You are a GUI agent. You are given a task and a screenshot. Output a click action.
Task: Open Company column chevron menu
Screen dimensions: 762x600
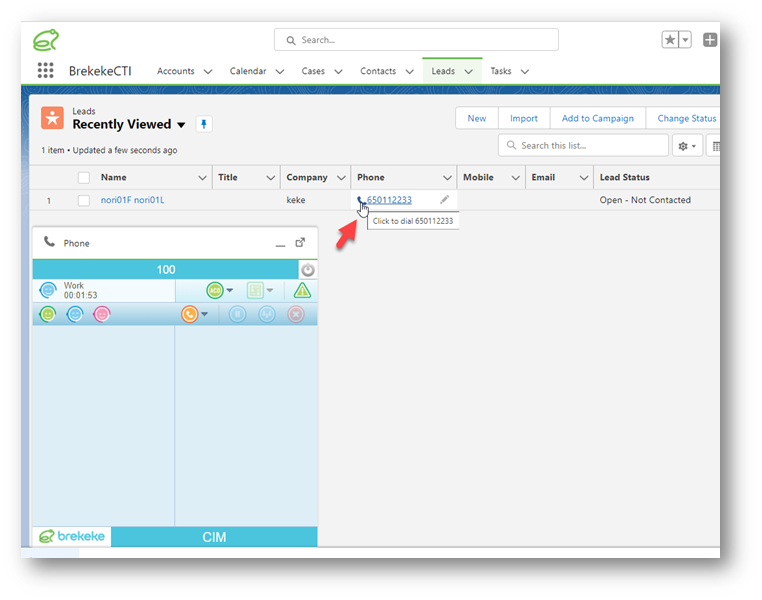(341, 178)
